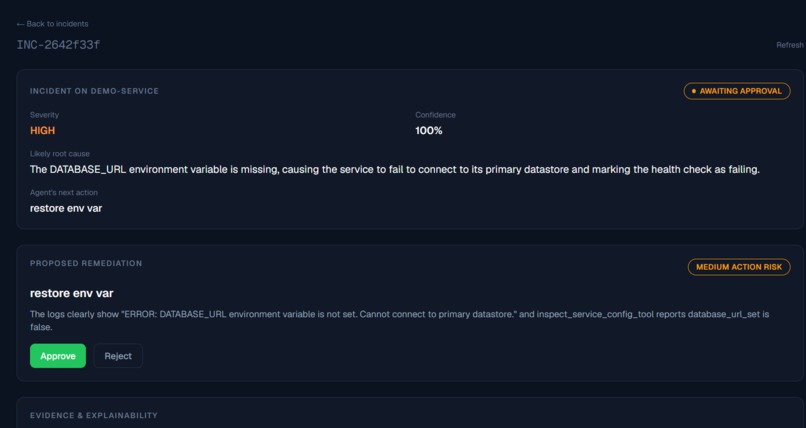
Task: Reject the proposed remediation
Action: 118,356
